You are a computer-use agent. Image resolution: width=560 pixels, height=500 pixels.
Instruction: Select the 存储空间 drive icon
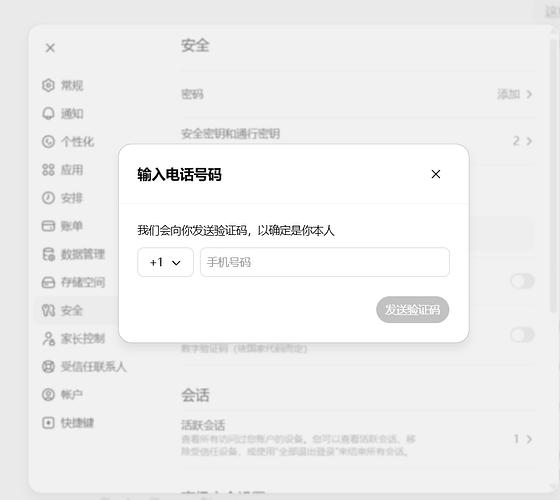[48, 282]
